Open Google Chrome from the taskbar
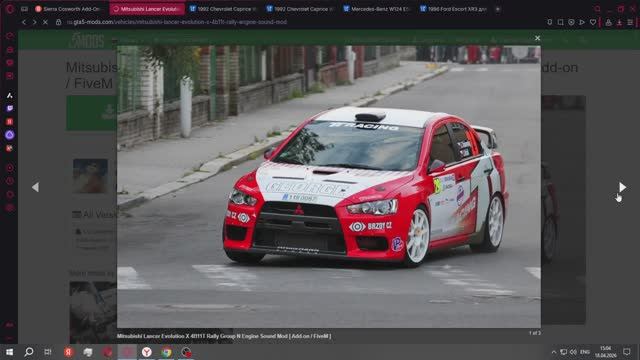 point(167,352)
